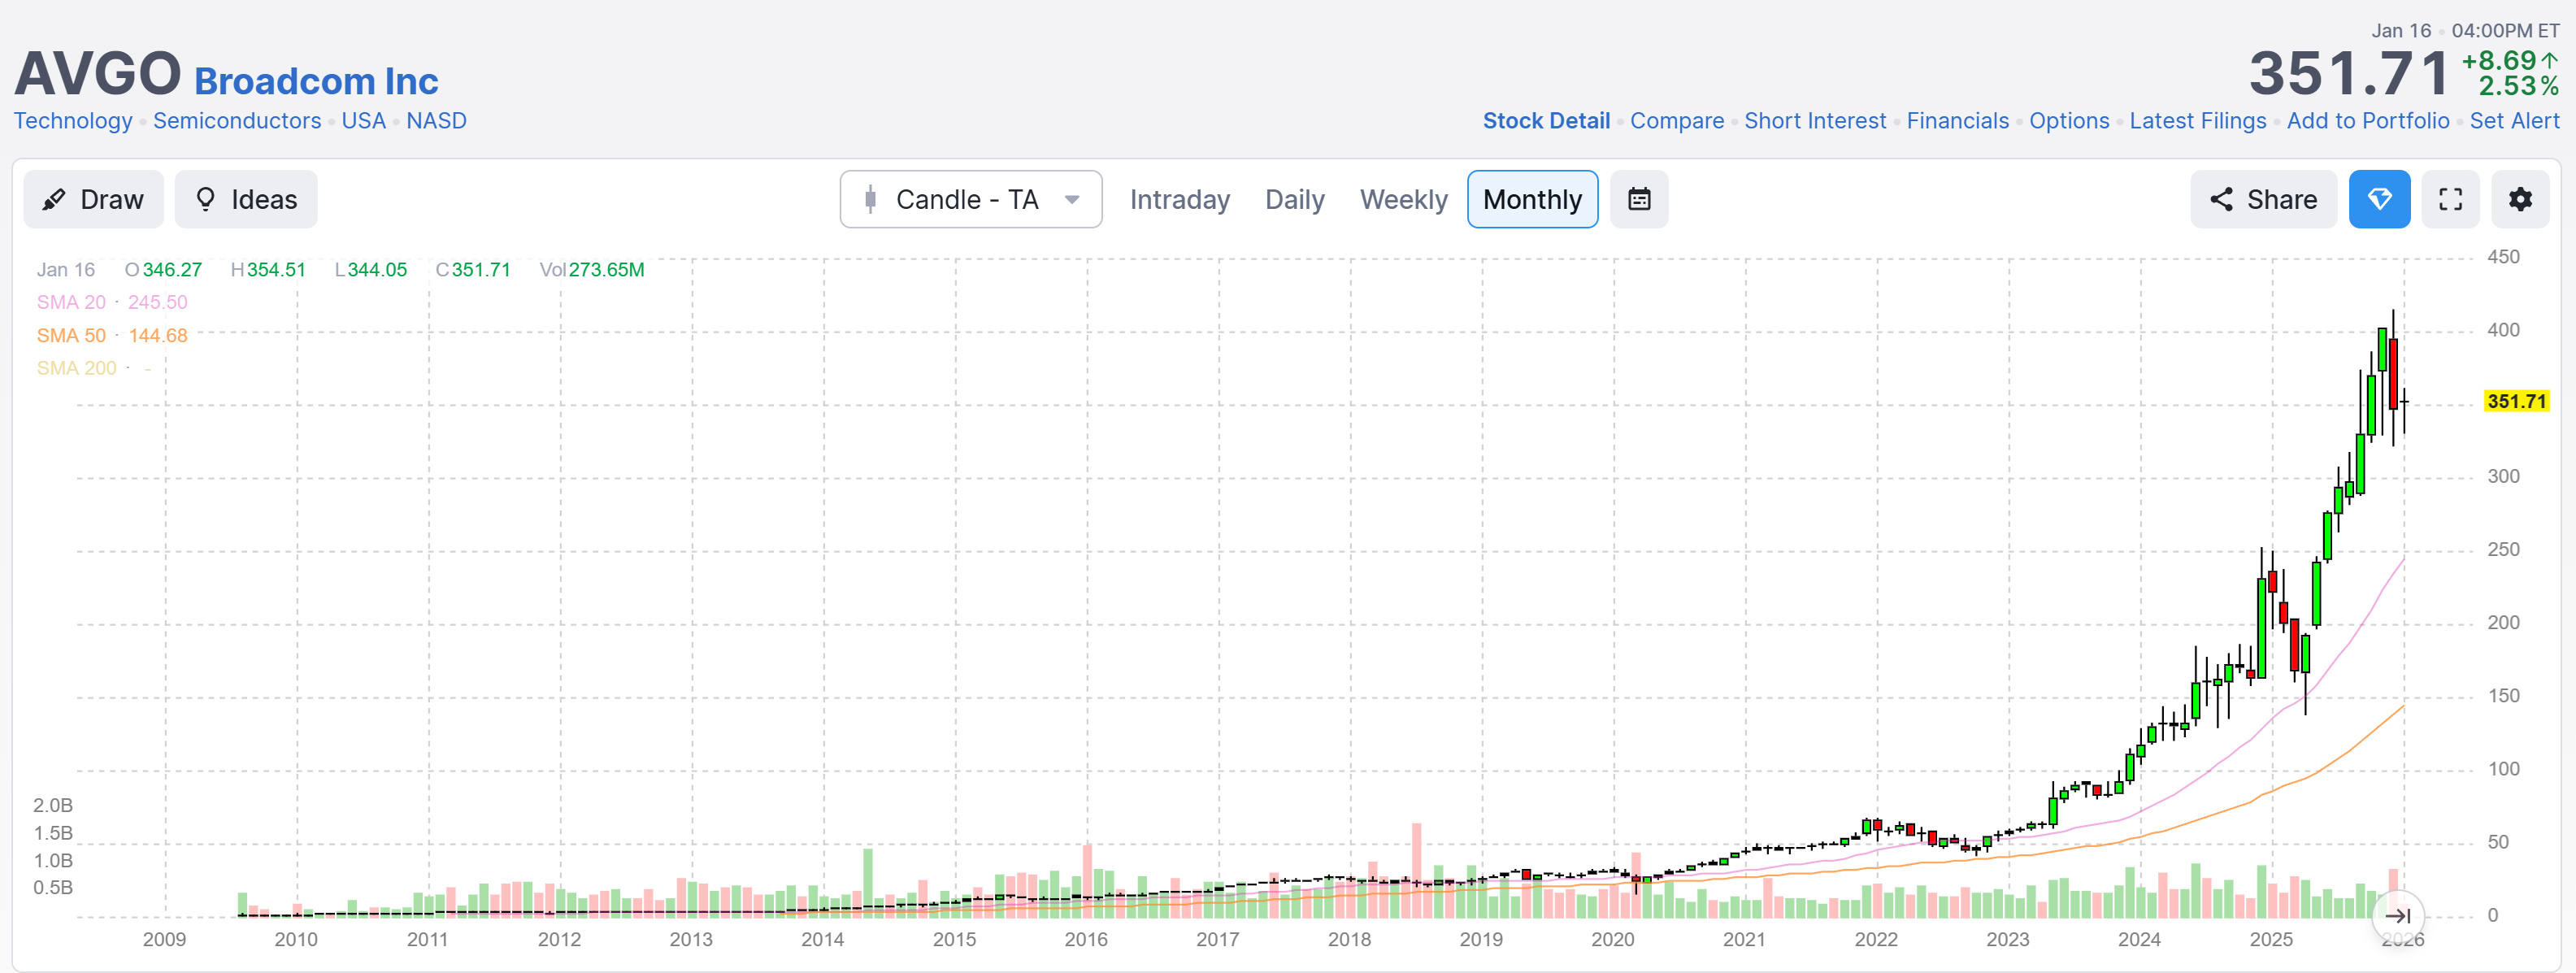Open chart settings gear
This screenshot has width=2576, height=973.
coord(2519,199)
